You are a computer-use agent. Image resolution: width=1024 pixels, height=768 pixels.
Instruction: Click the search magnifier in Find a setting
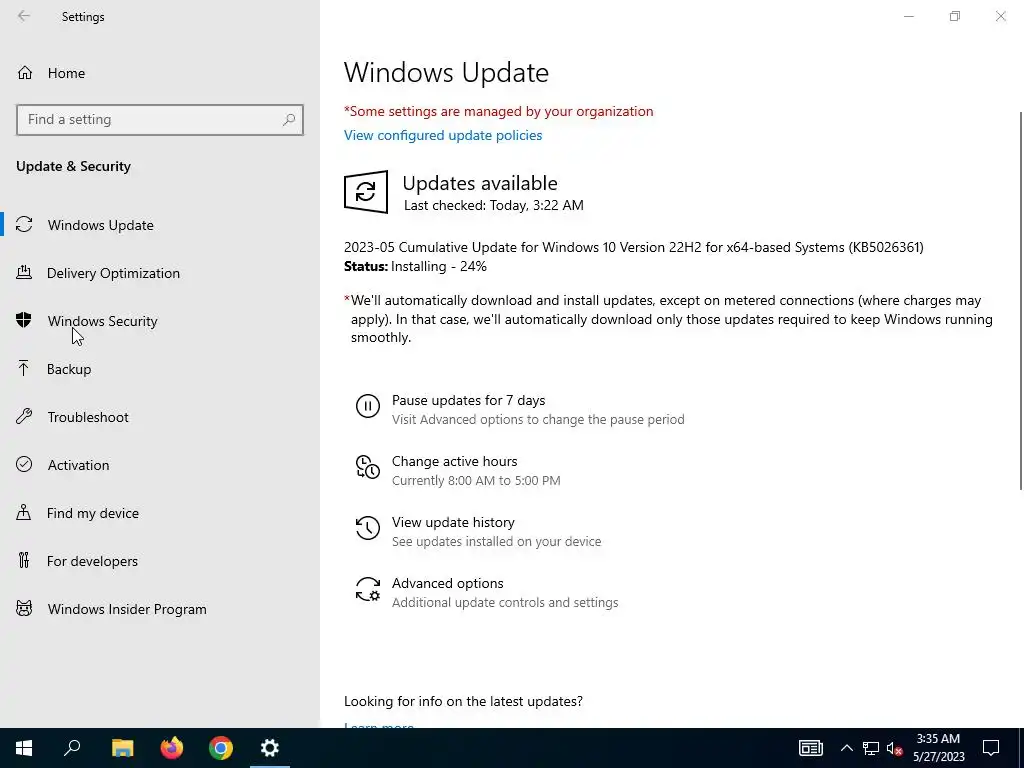[x=289, y=120]
